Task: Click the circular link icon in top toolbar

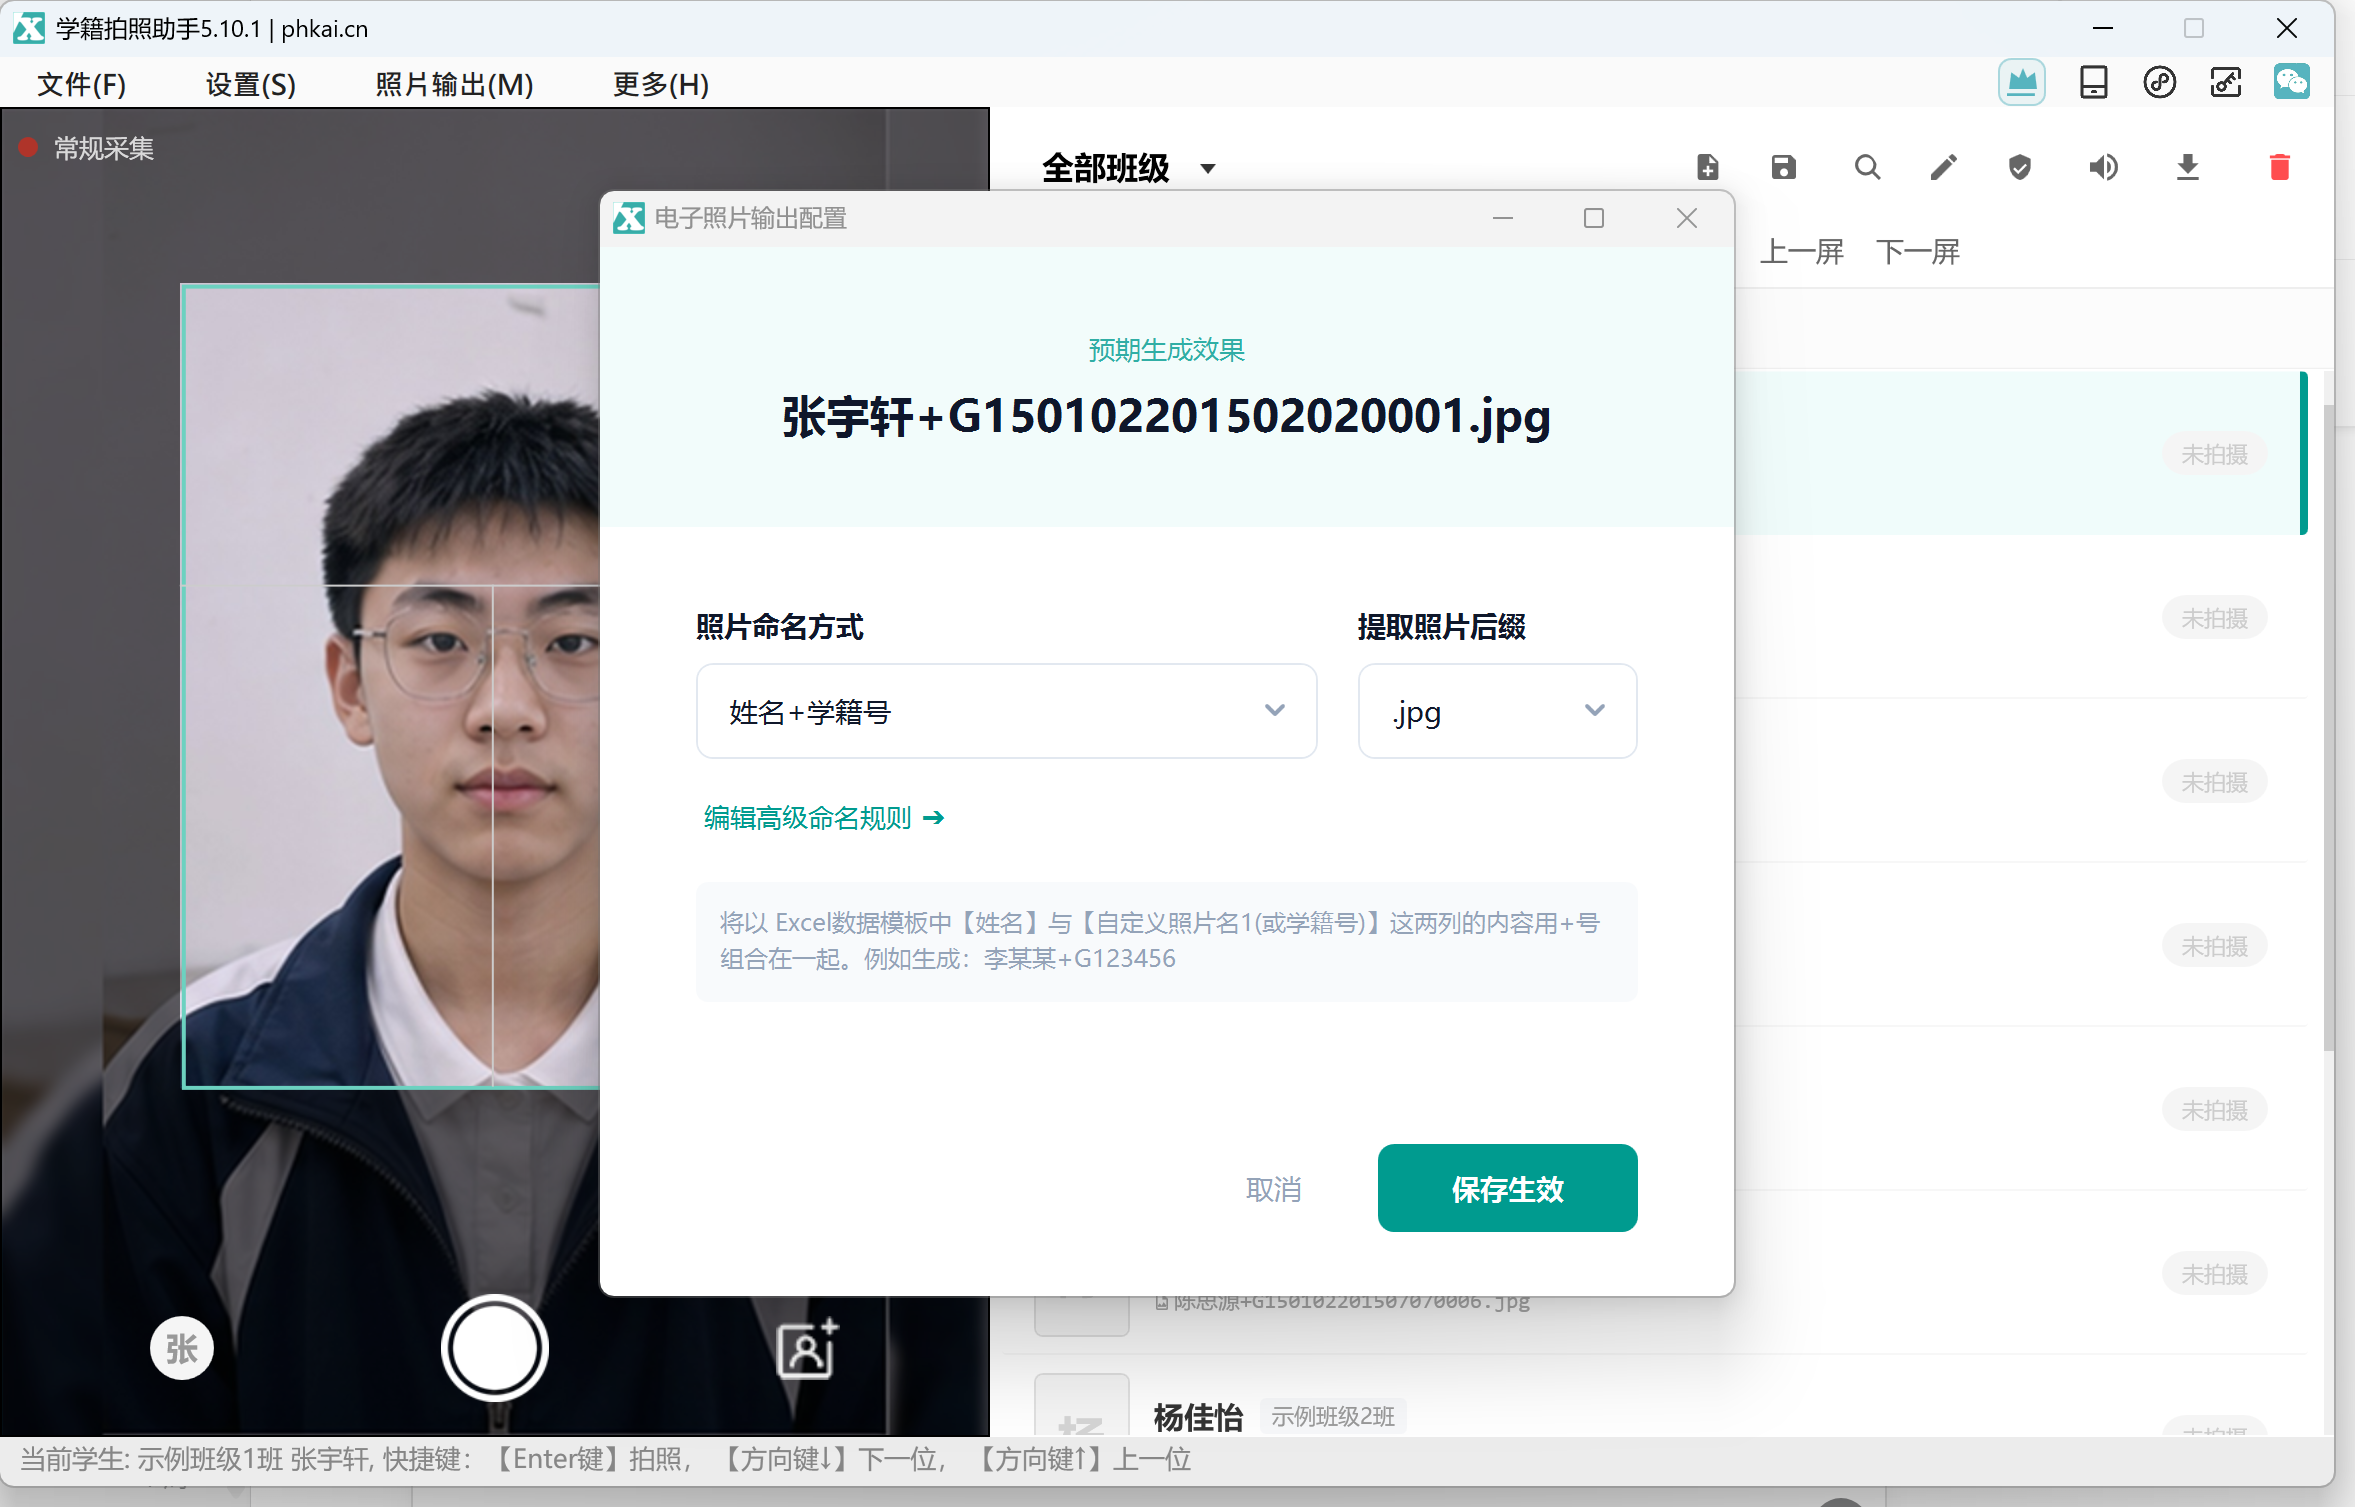Action: click(2159, 82)
